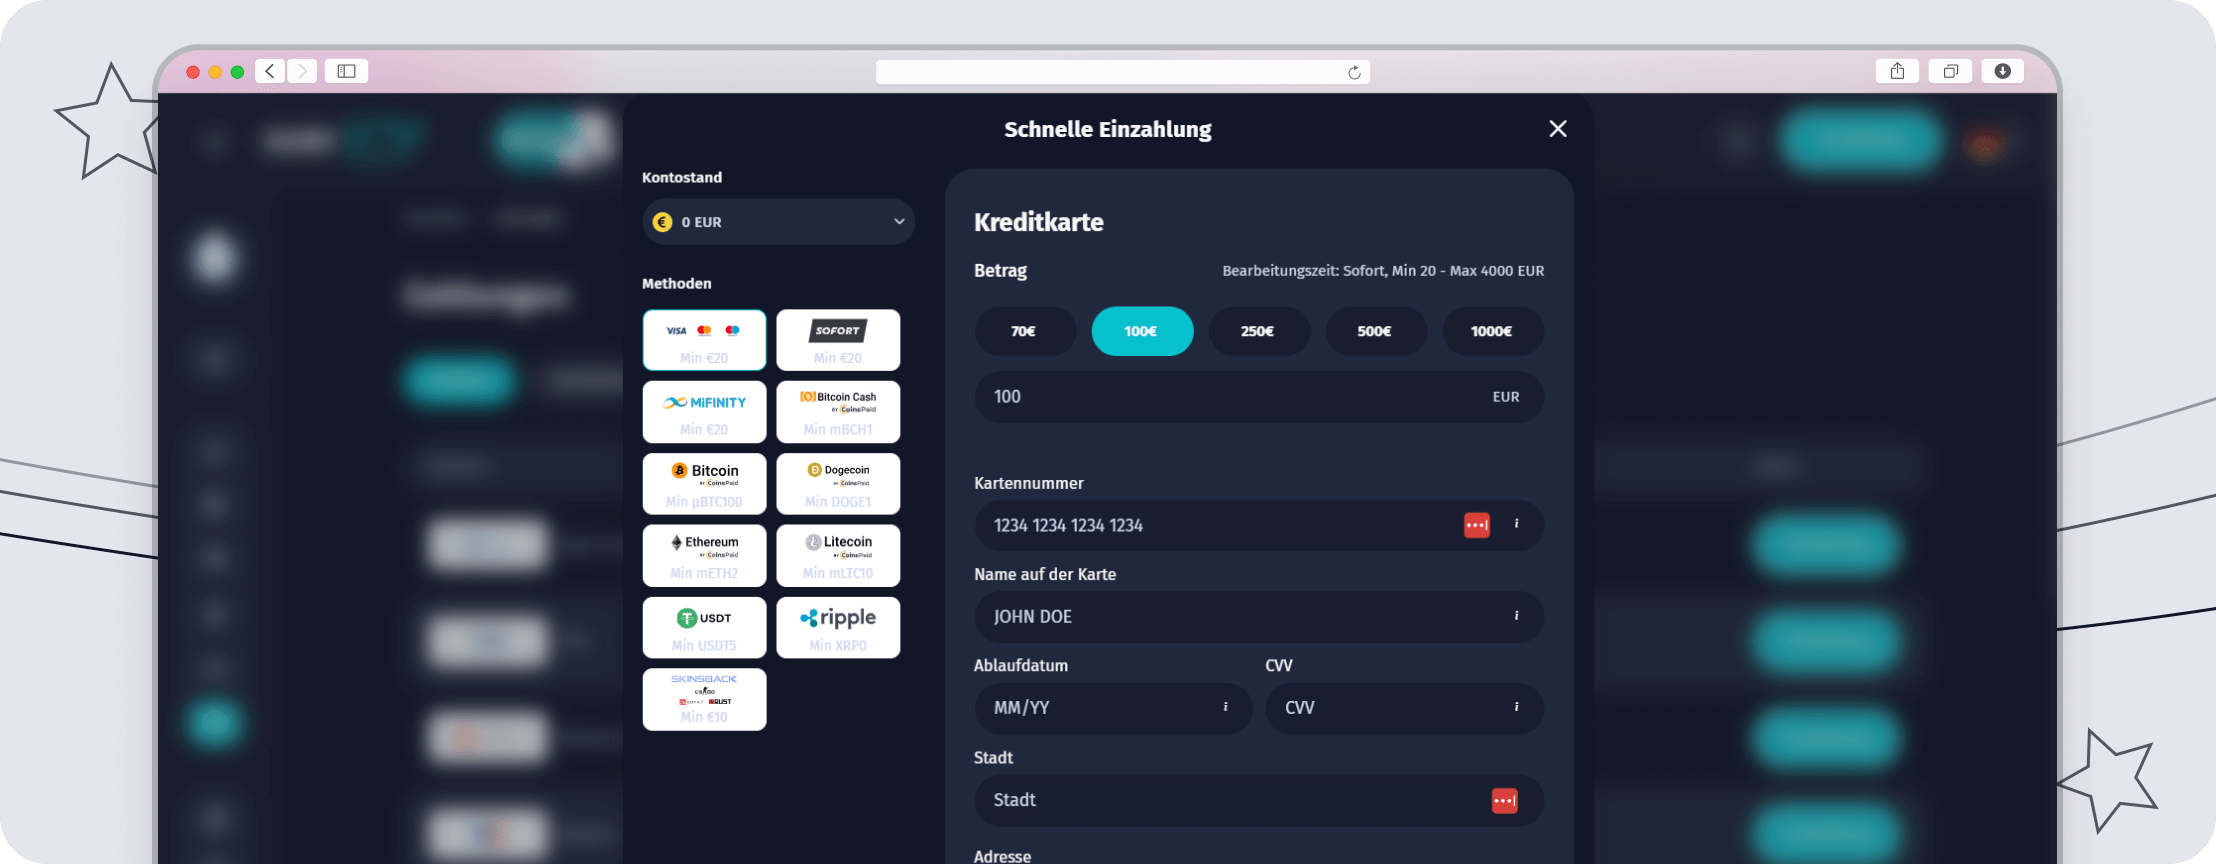Click the red password manager icon in Kartennummer
The height and width of the screenshot is (864, 2216).
pyautogui.click(x=1477, y=525)
